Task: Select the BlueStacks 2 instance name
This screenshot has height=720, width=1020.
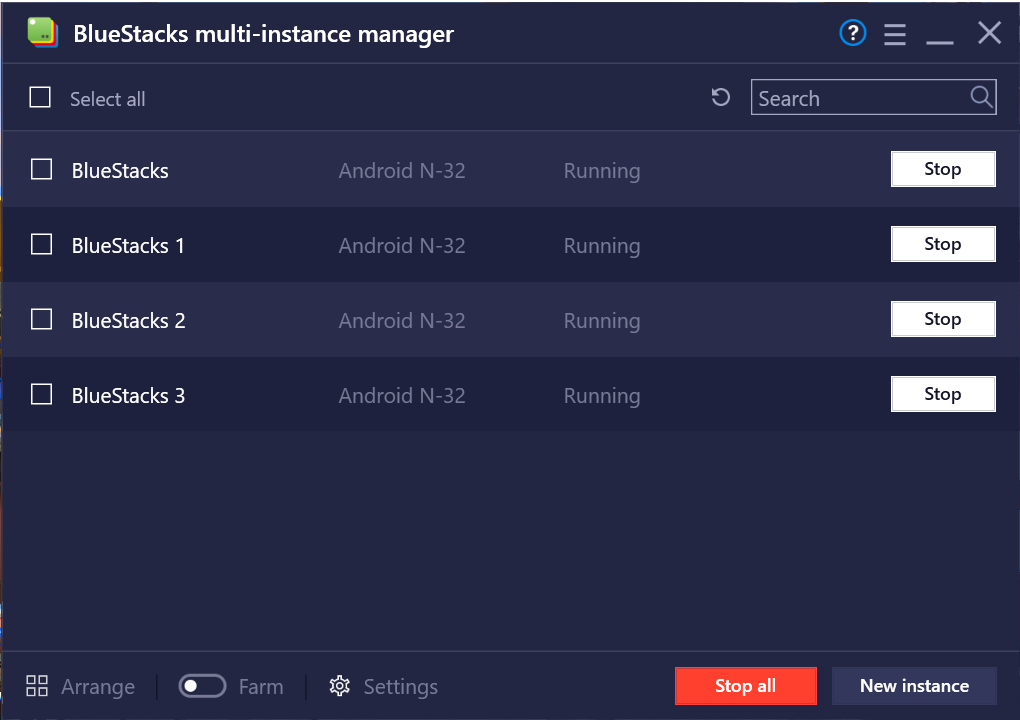Action: pyautogui.click(x=129, y=320)
